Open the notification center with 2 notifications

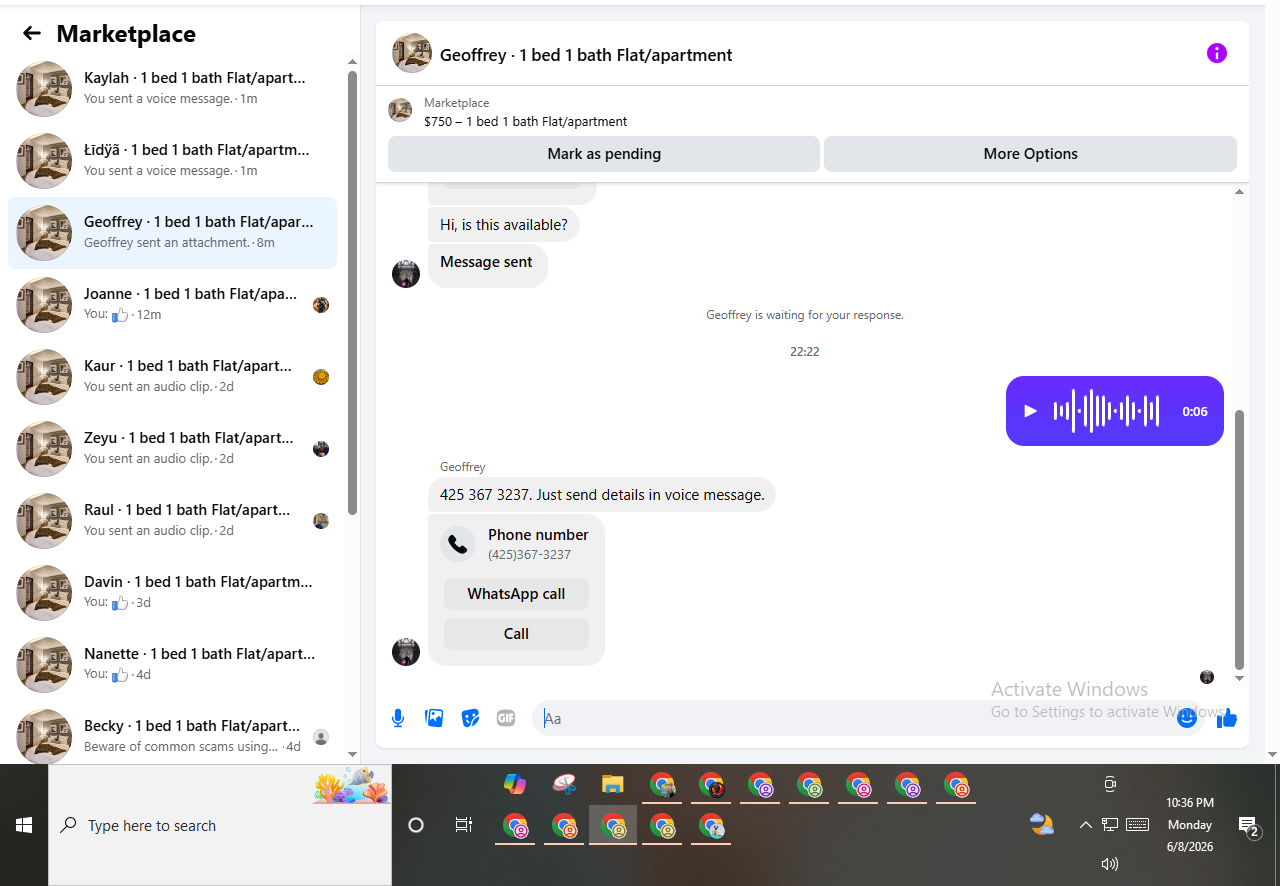tap(1248, 825)
